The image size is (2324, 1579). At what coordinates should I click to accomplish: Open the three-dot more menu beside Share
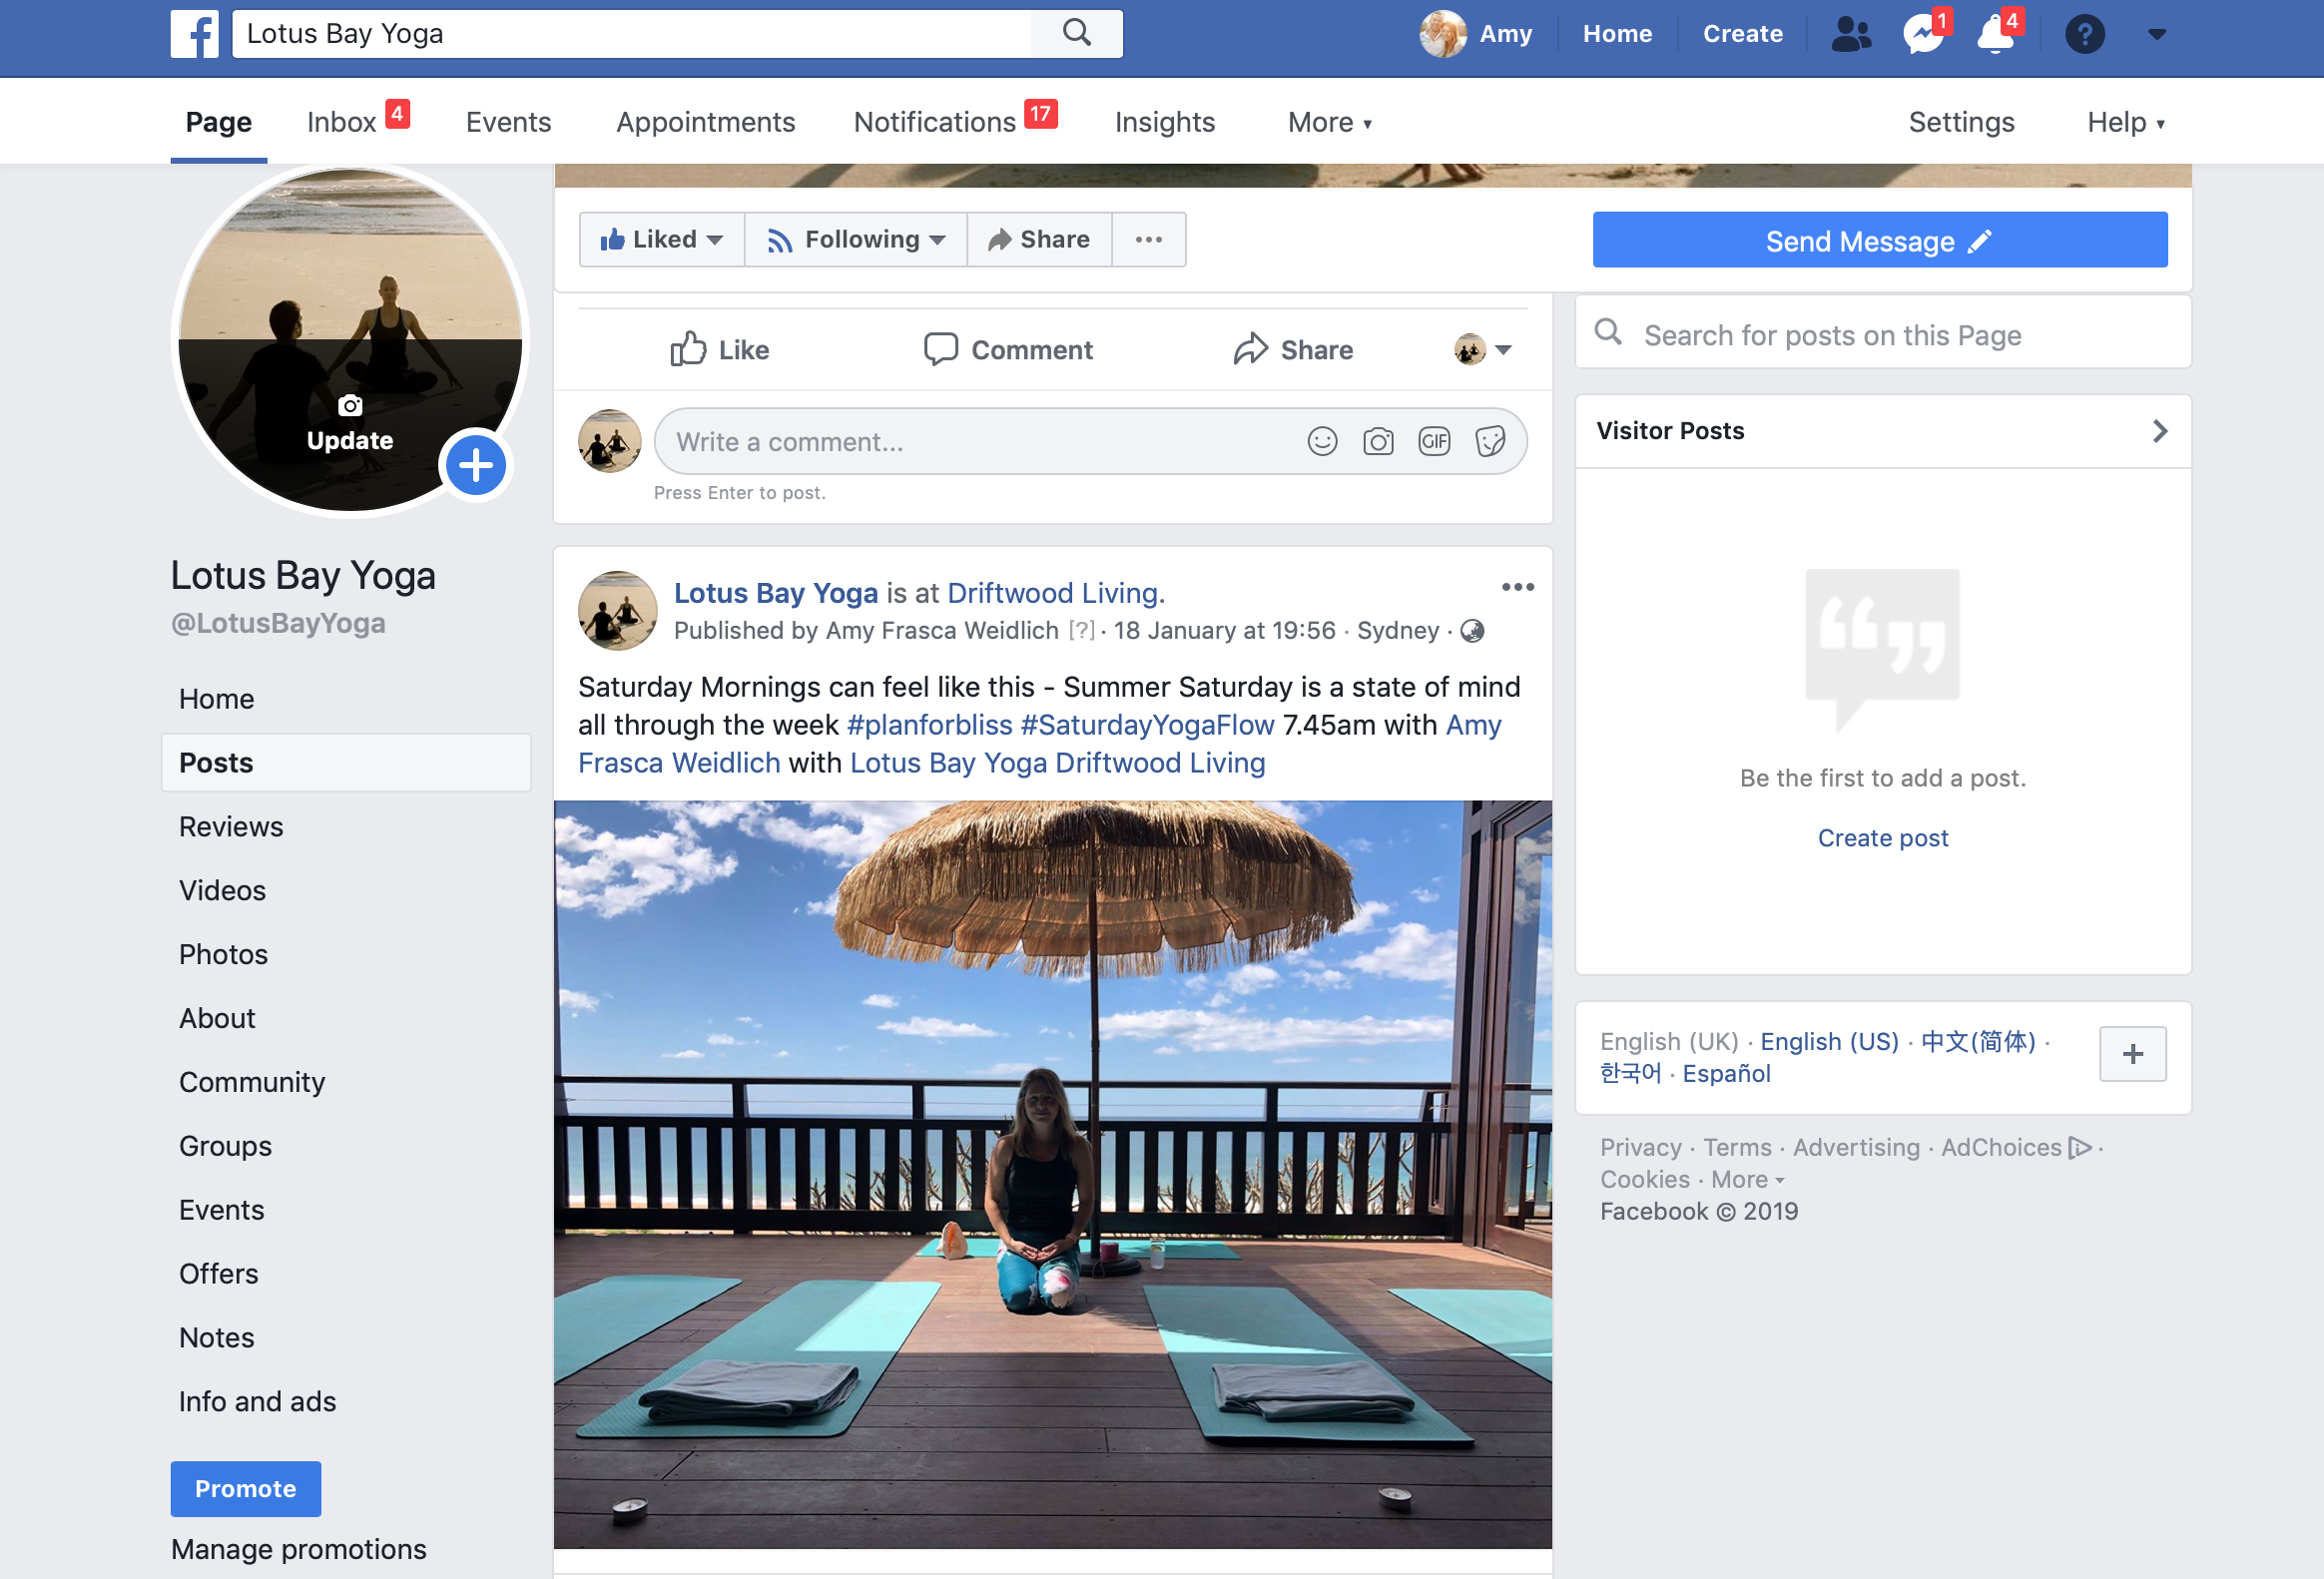pyautogui.click(x=1149, y=240)
